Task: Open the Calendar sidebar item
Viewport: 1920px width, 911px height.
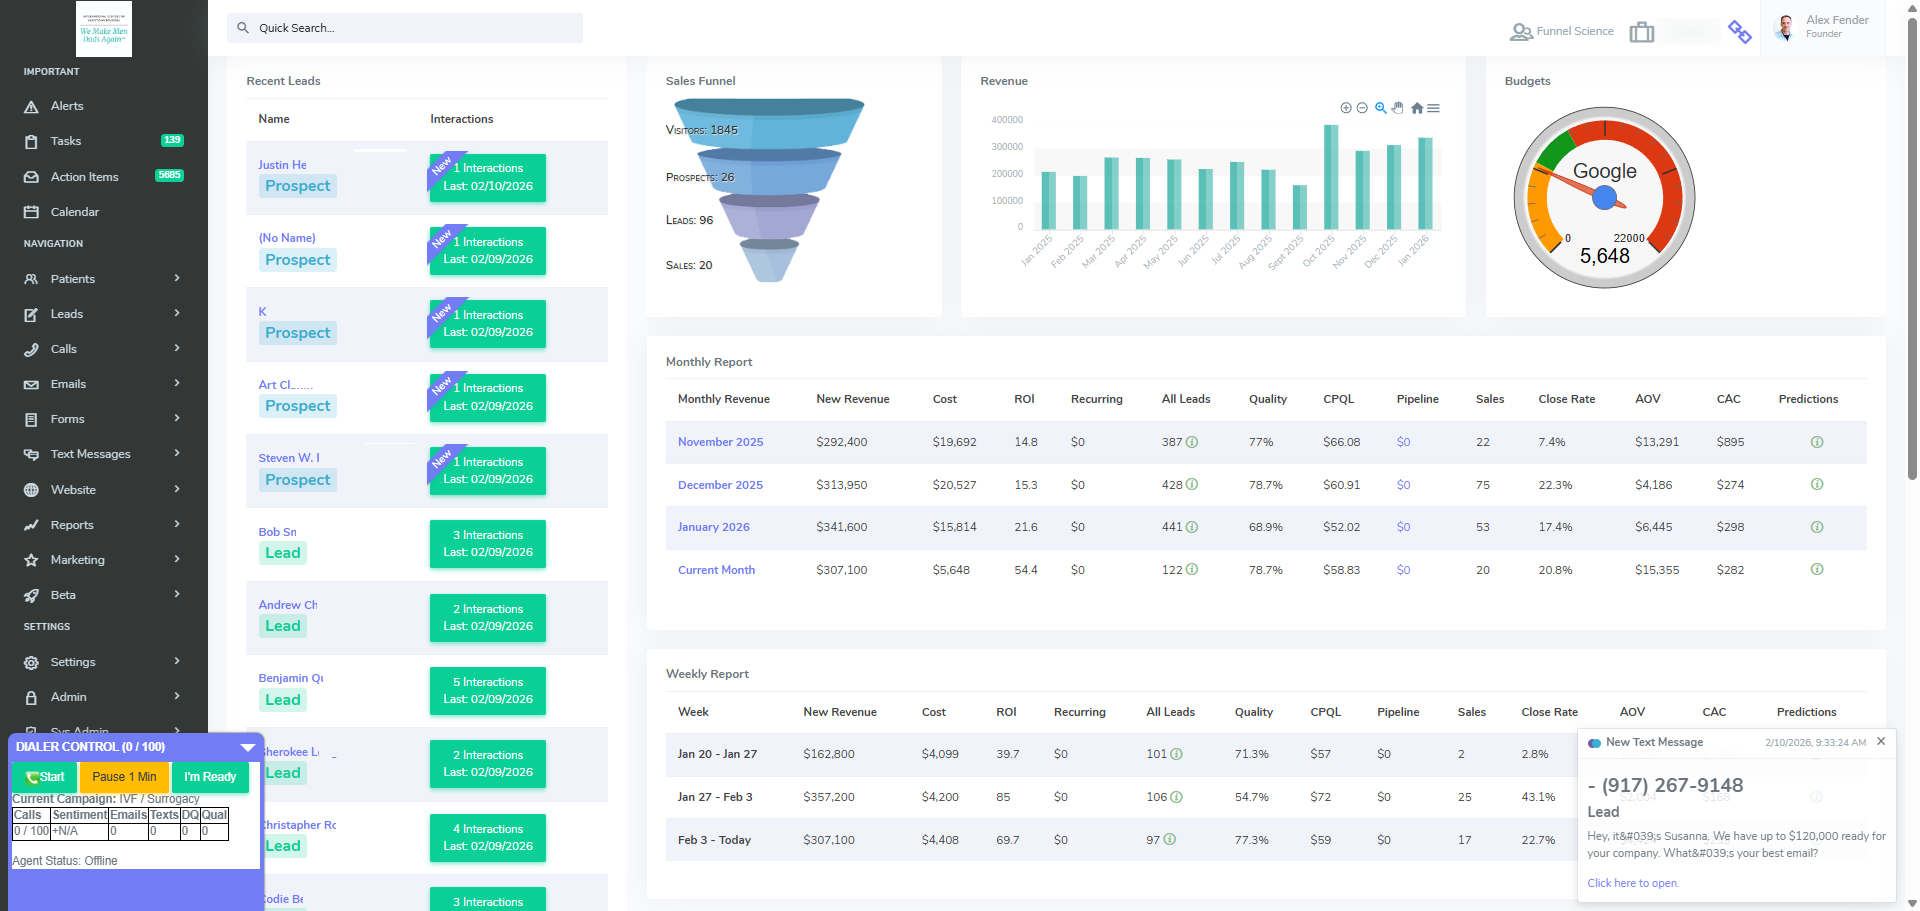Action: pyautogui.click(x=74, y=212)
